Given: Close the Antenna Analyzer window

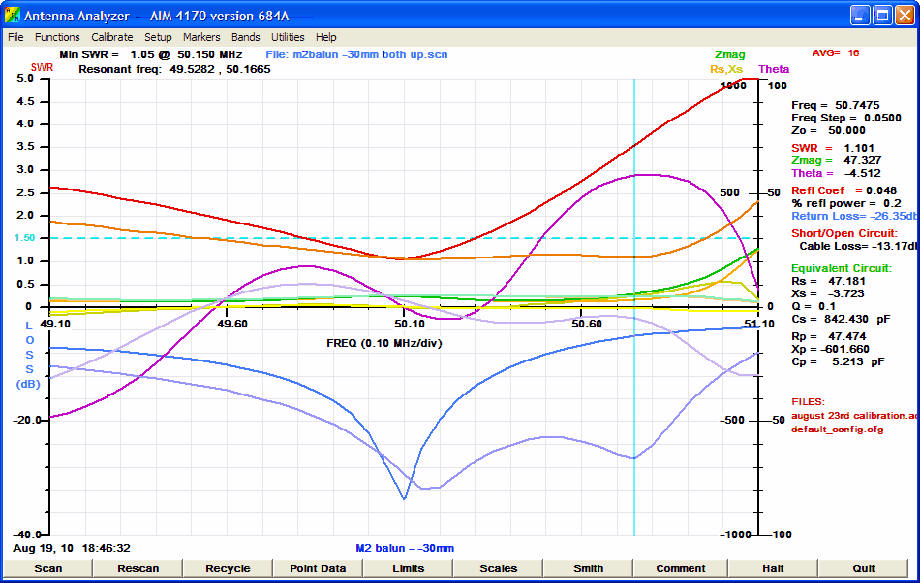Looking at the screenshot, I should pos(904,15).
